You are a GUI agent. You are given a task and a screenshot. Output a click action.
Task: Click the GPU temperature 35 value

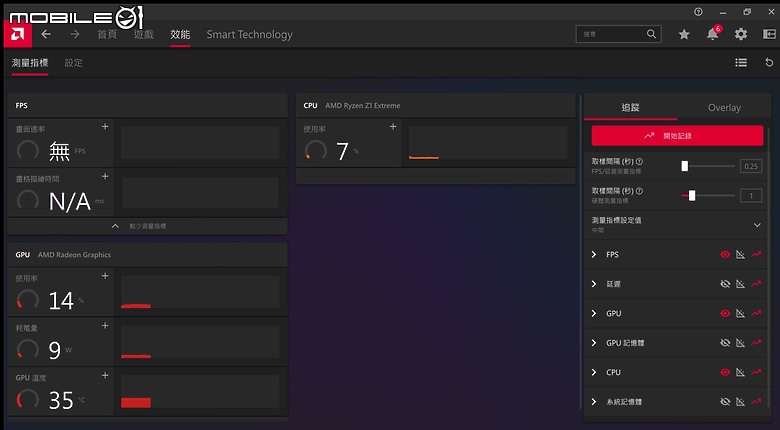click(61, 400)
